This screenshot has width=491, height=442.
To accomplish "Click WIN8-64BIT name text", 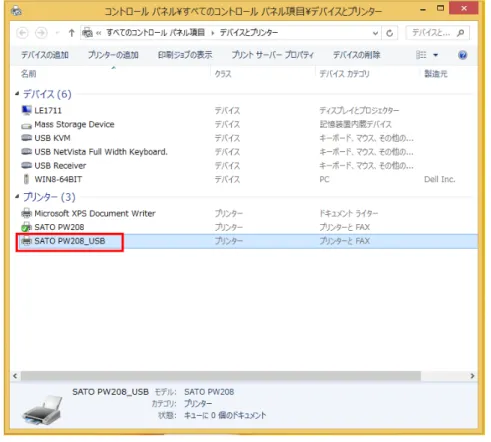I will (x=58, y=179).
